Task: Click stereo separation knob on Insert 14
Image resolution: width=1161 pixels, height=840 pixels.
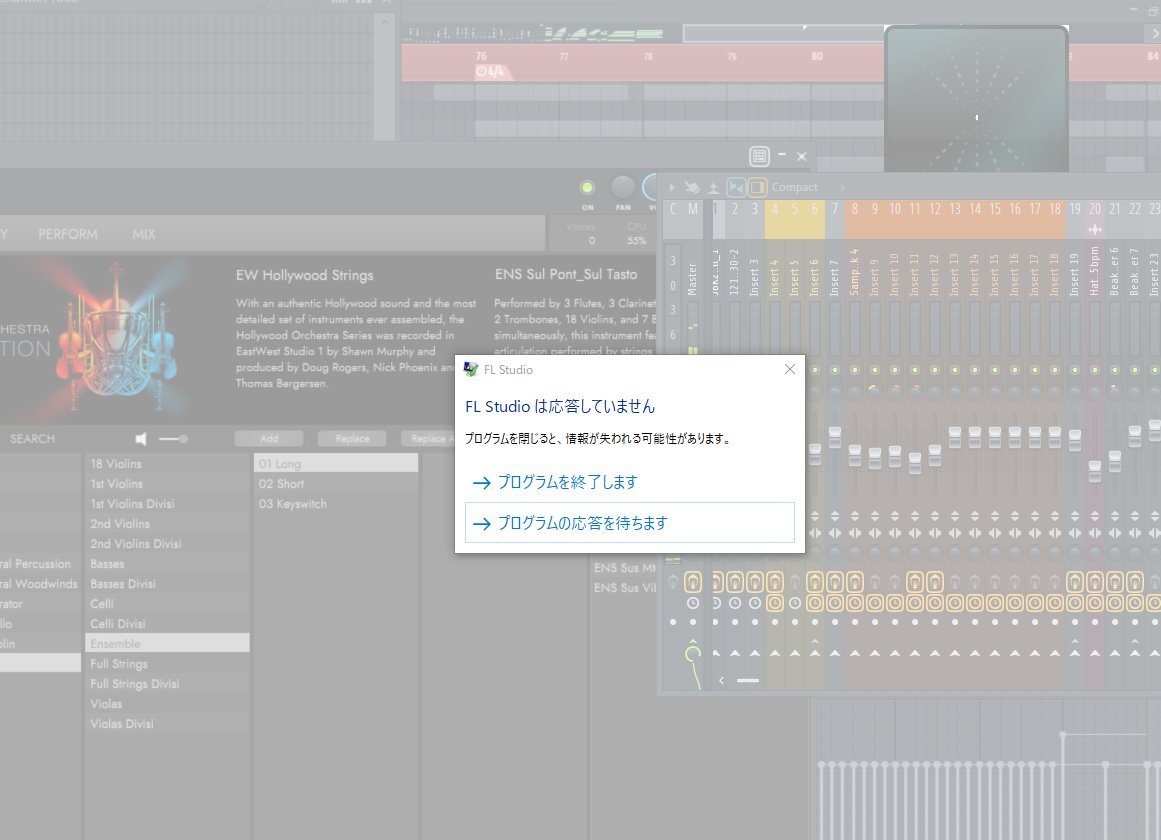Action: (975, 553)
